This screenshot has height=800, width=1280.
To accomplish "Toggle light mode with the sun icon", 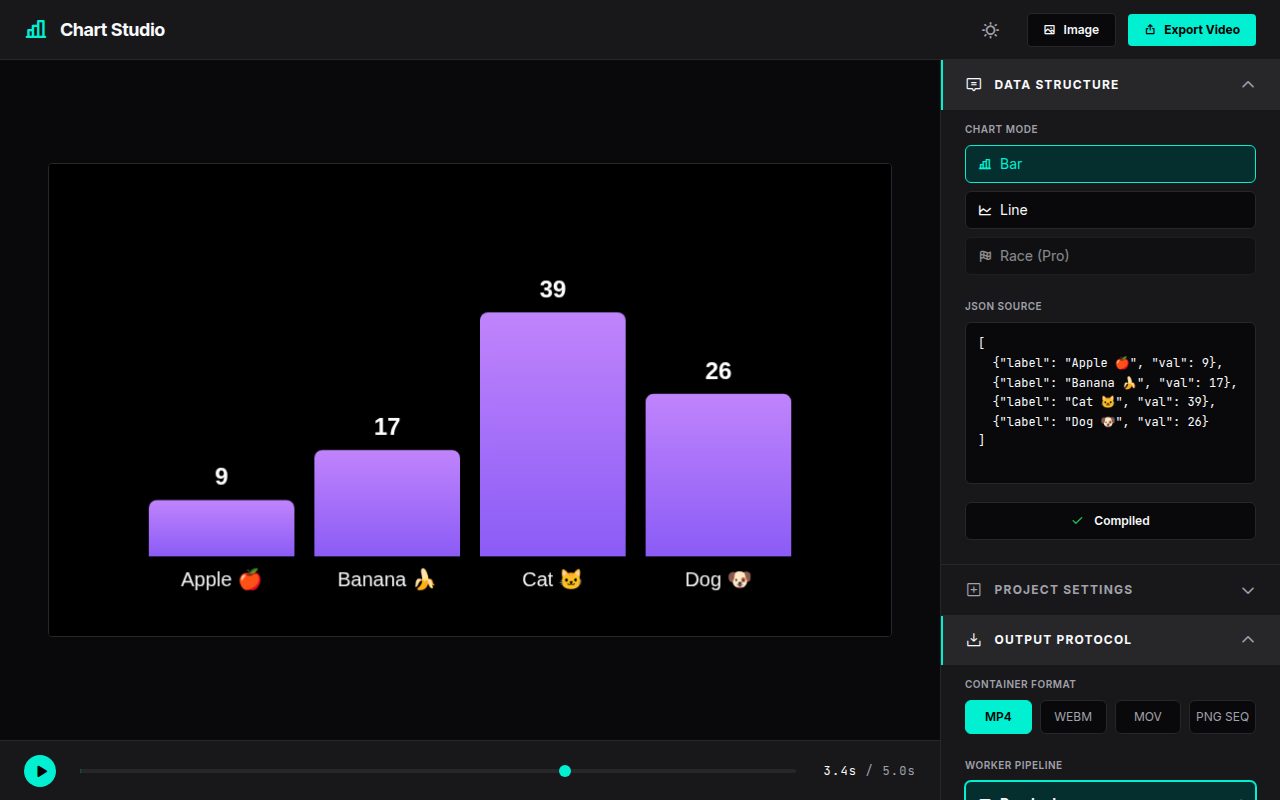I will pyautogui.click(x=990, y=30).
